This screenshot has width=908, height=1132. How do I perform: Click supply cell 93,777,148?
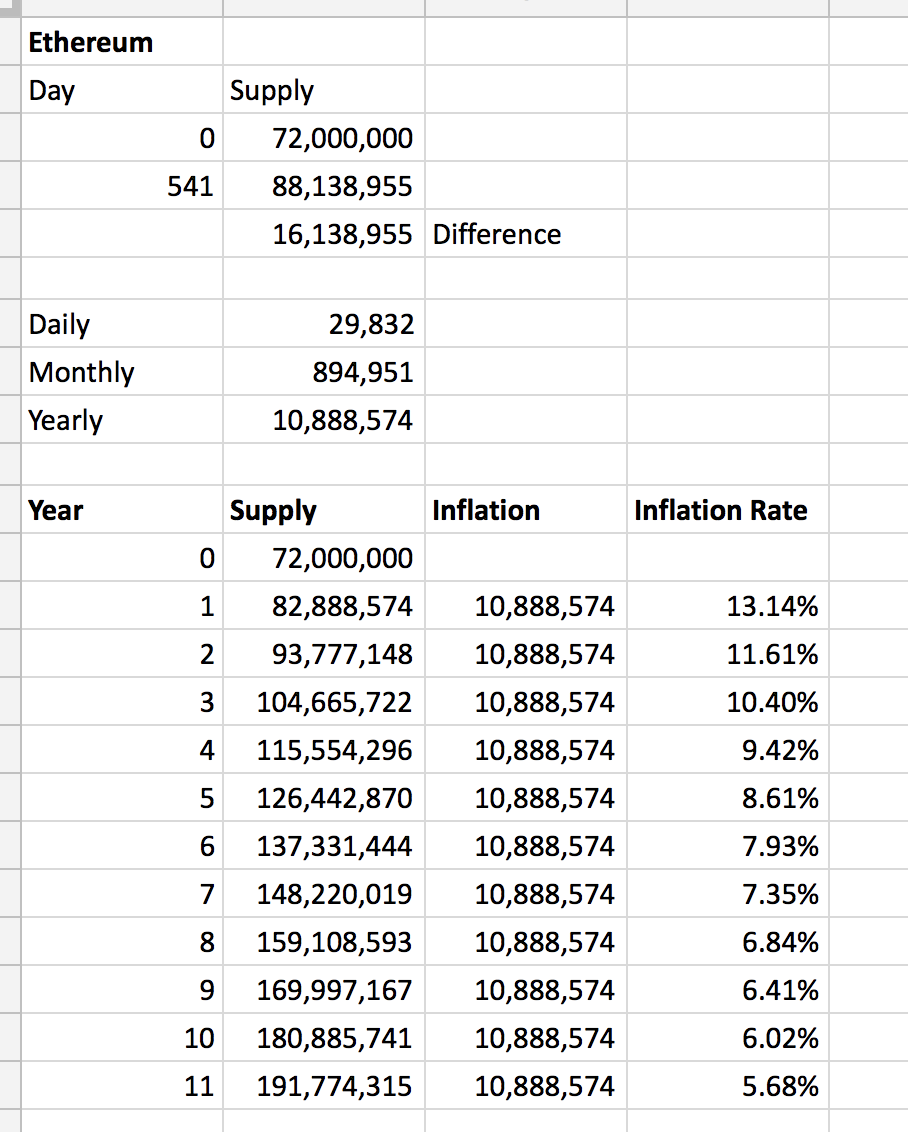[x=324, y=653]
